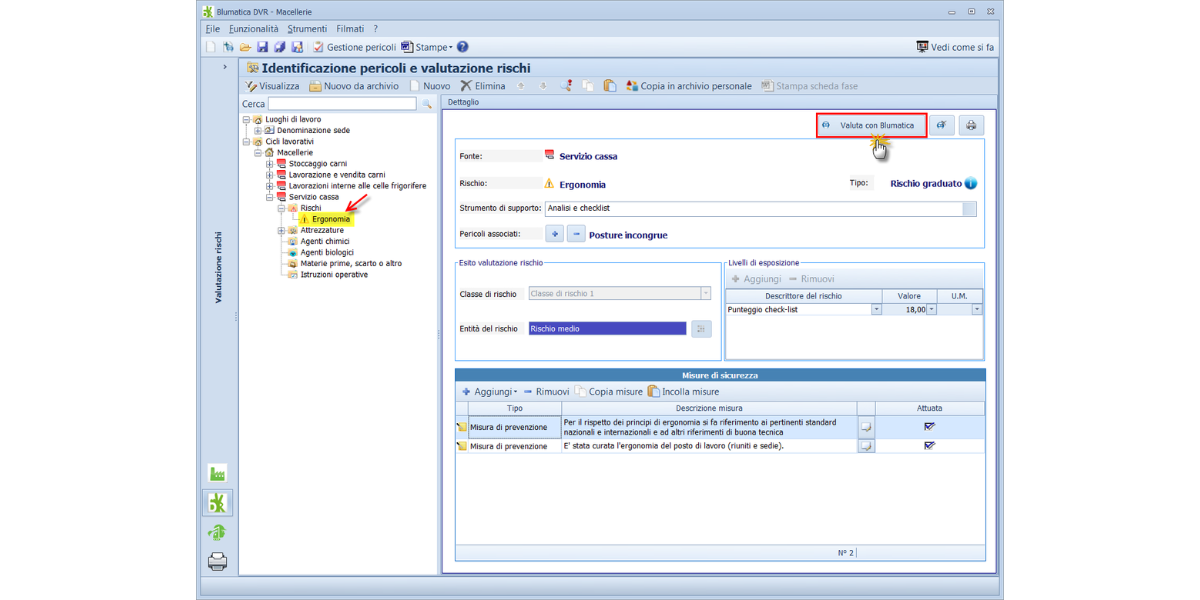
Task: Click Copia in archivio personale
Action: [689, 86]
